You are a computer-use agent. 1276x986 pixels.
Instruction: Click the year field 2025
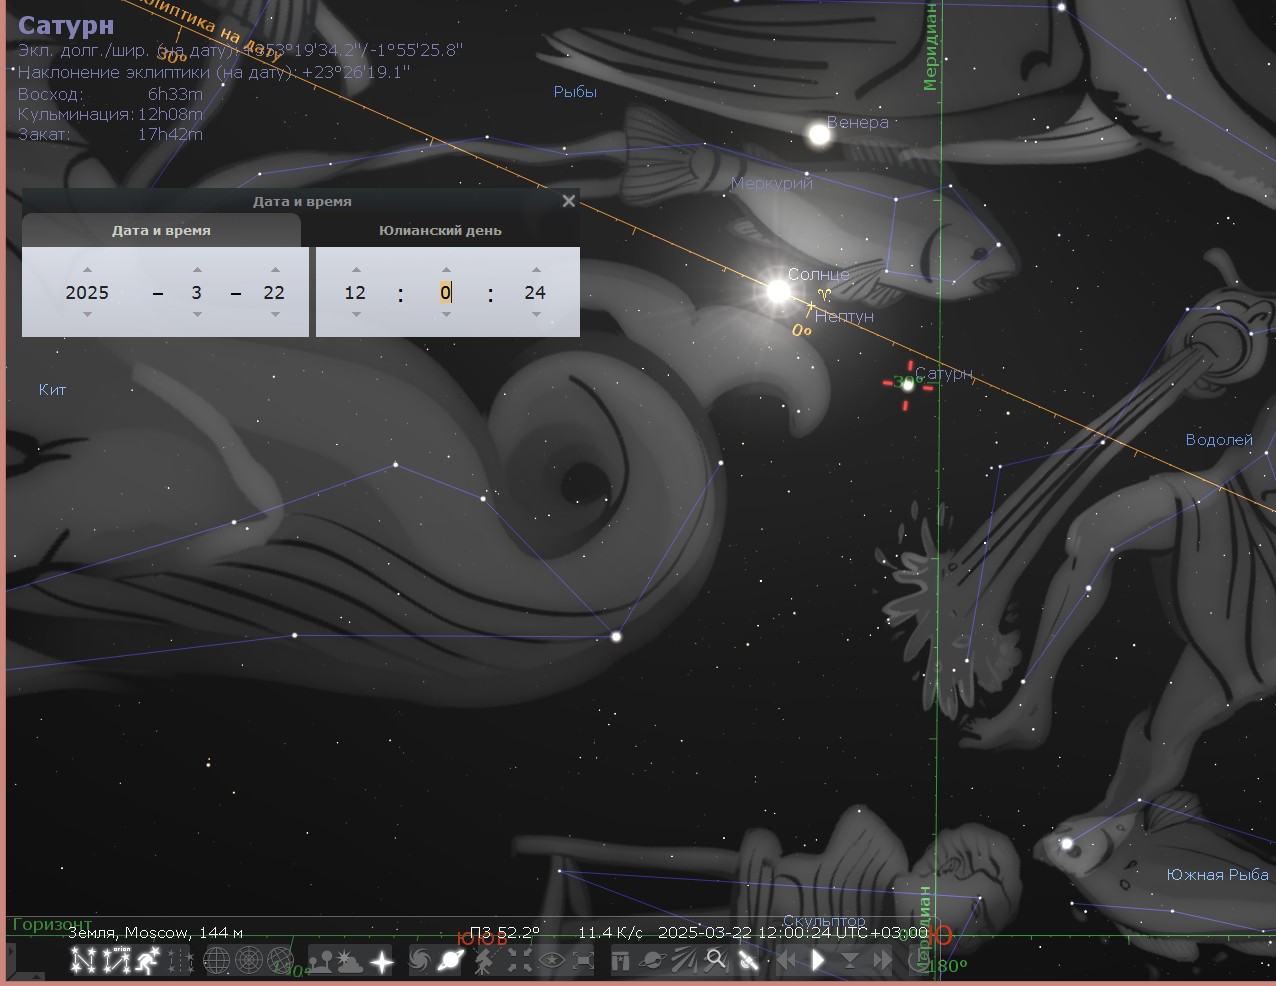coord(87,292)
